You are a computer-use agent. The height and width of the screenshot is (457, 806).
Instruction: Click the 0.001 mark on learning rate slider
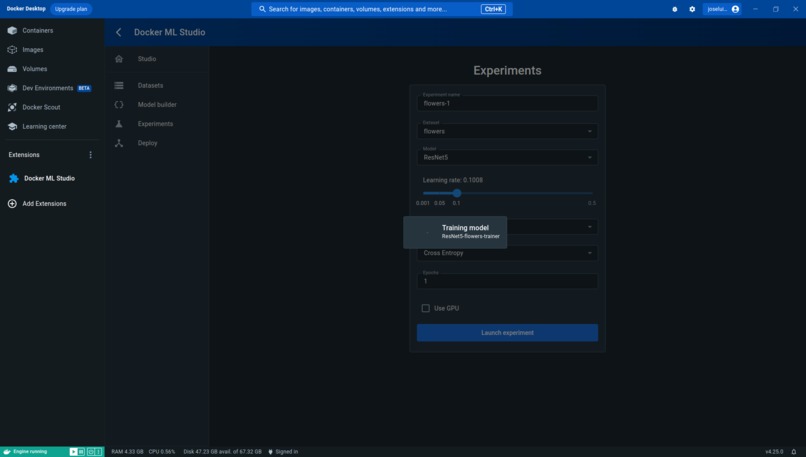click(423, 203)
